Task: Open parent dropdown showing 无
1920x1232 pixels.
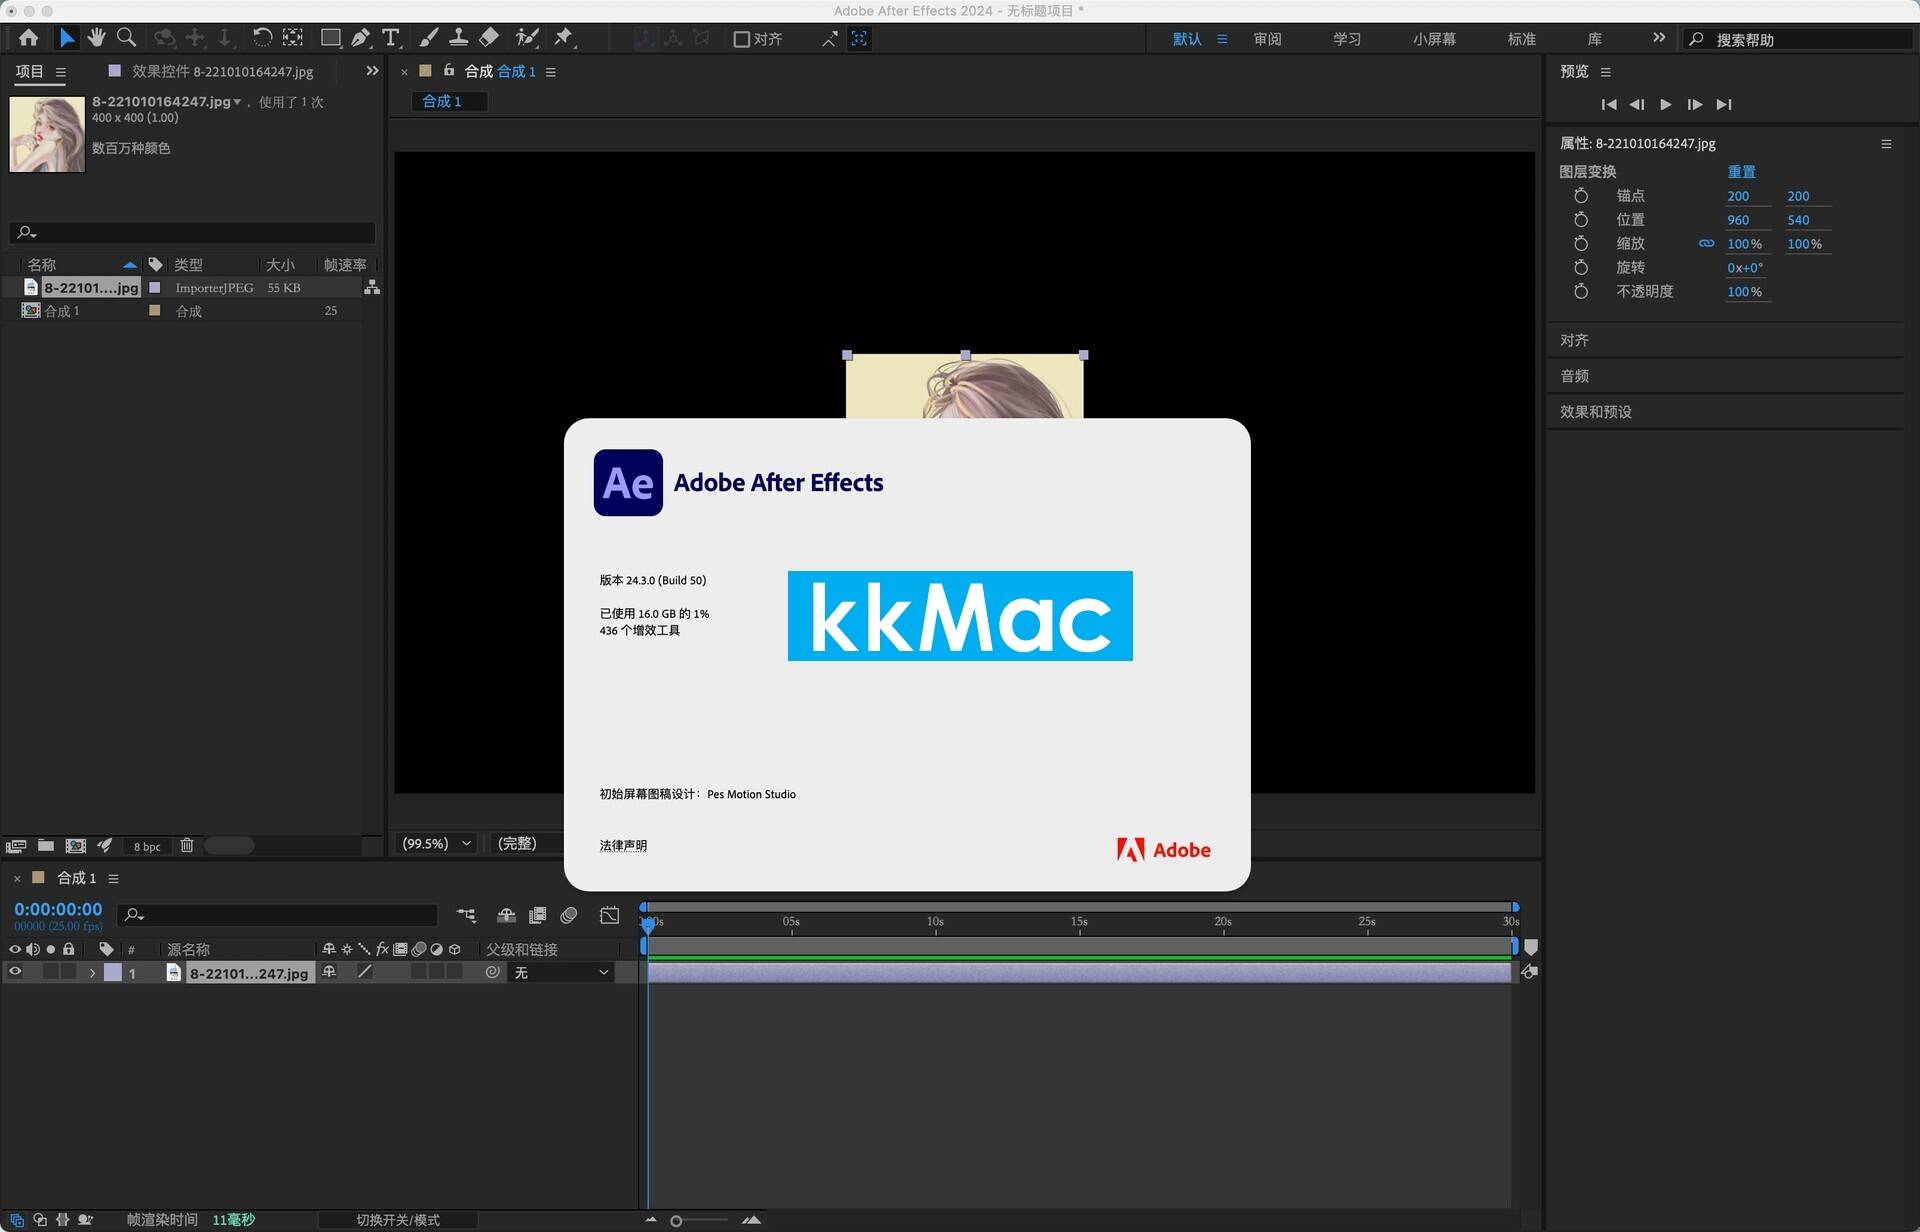Action: tap(561, 972)
